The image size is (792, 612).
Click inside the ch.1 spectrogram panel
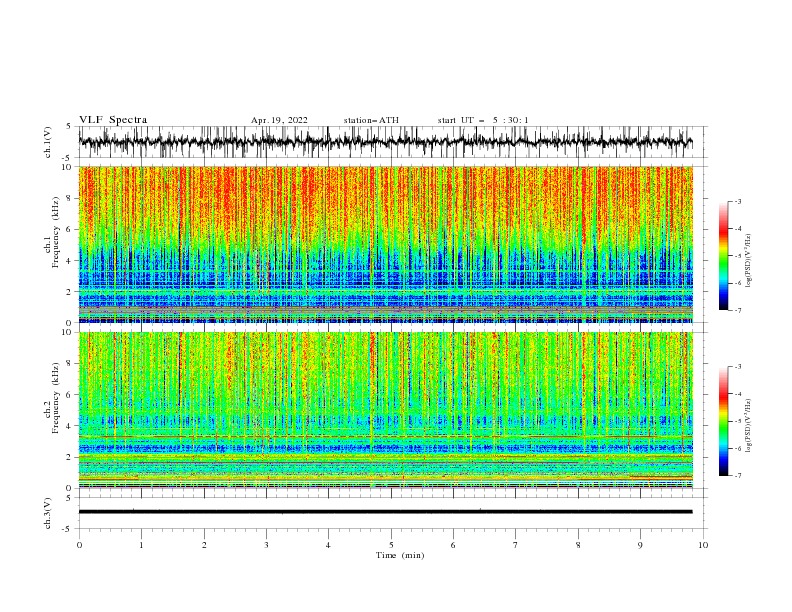click(x=385, y=244)
